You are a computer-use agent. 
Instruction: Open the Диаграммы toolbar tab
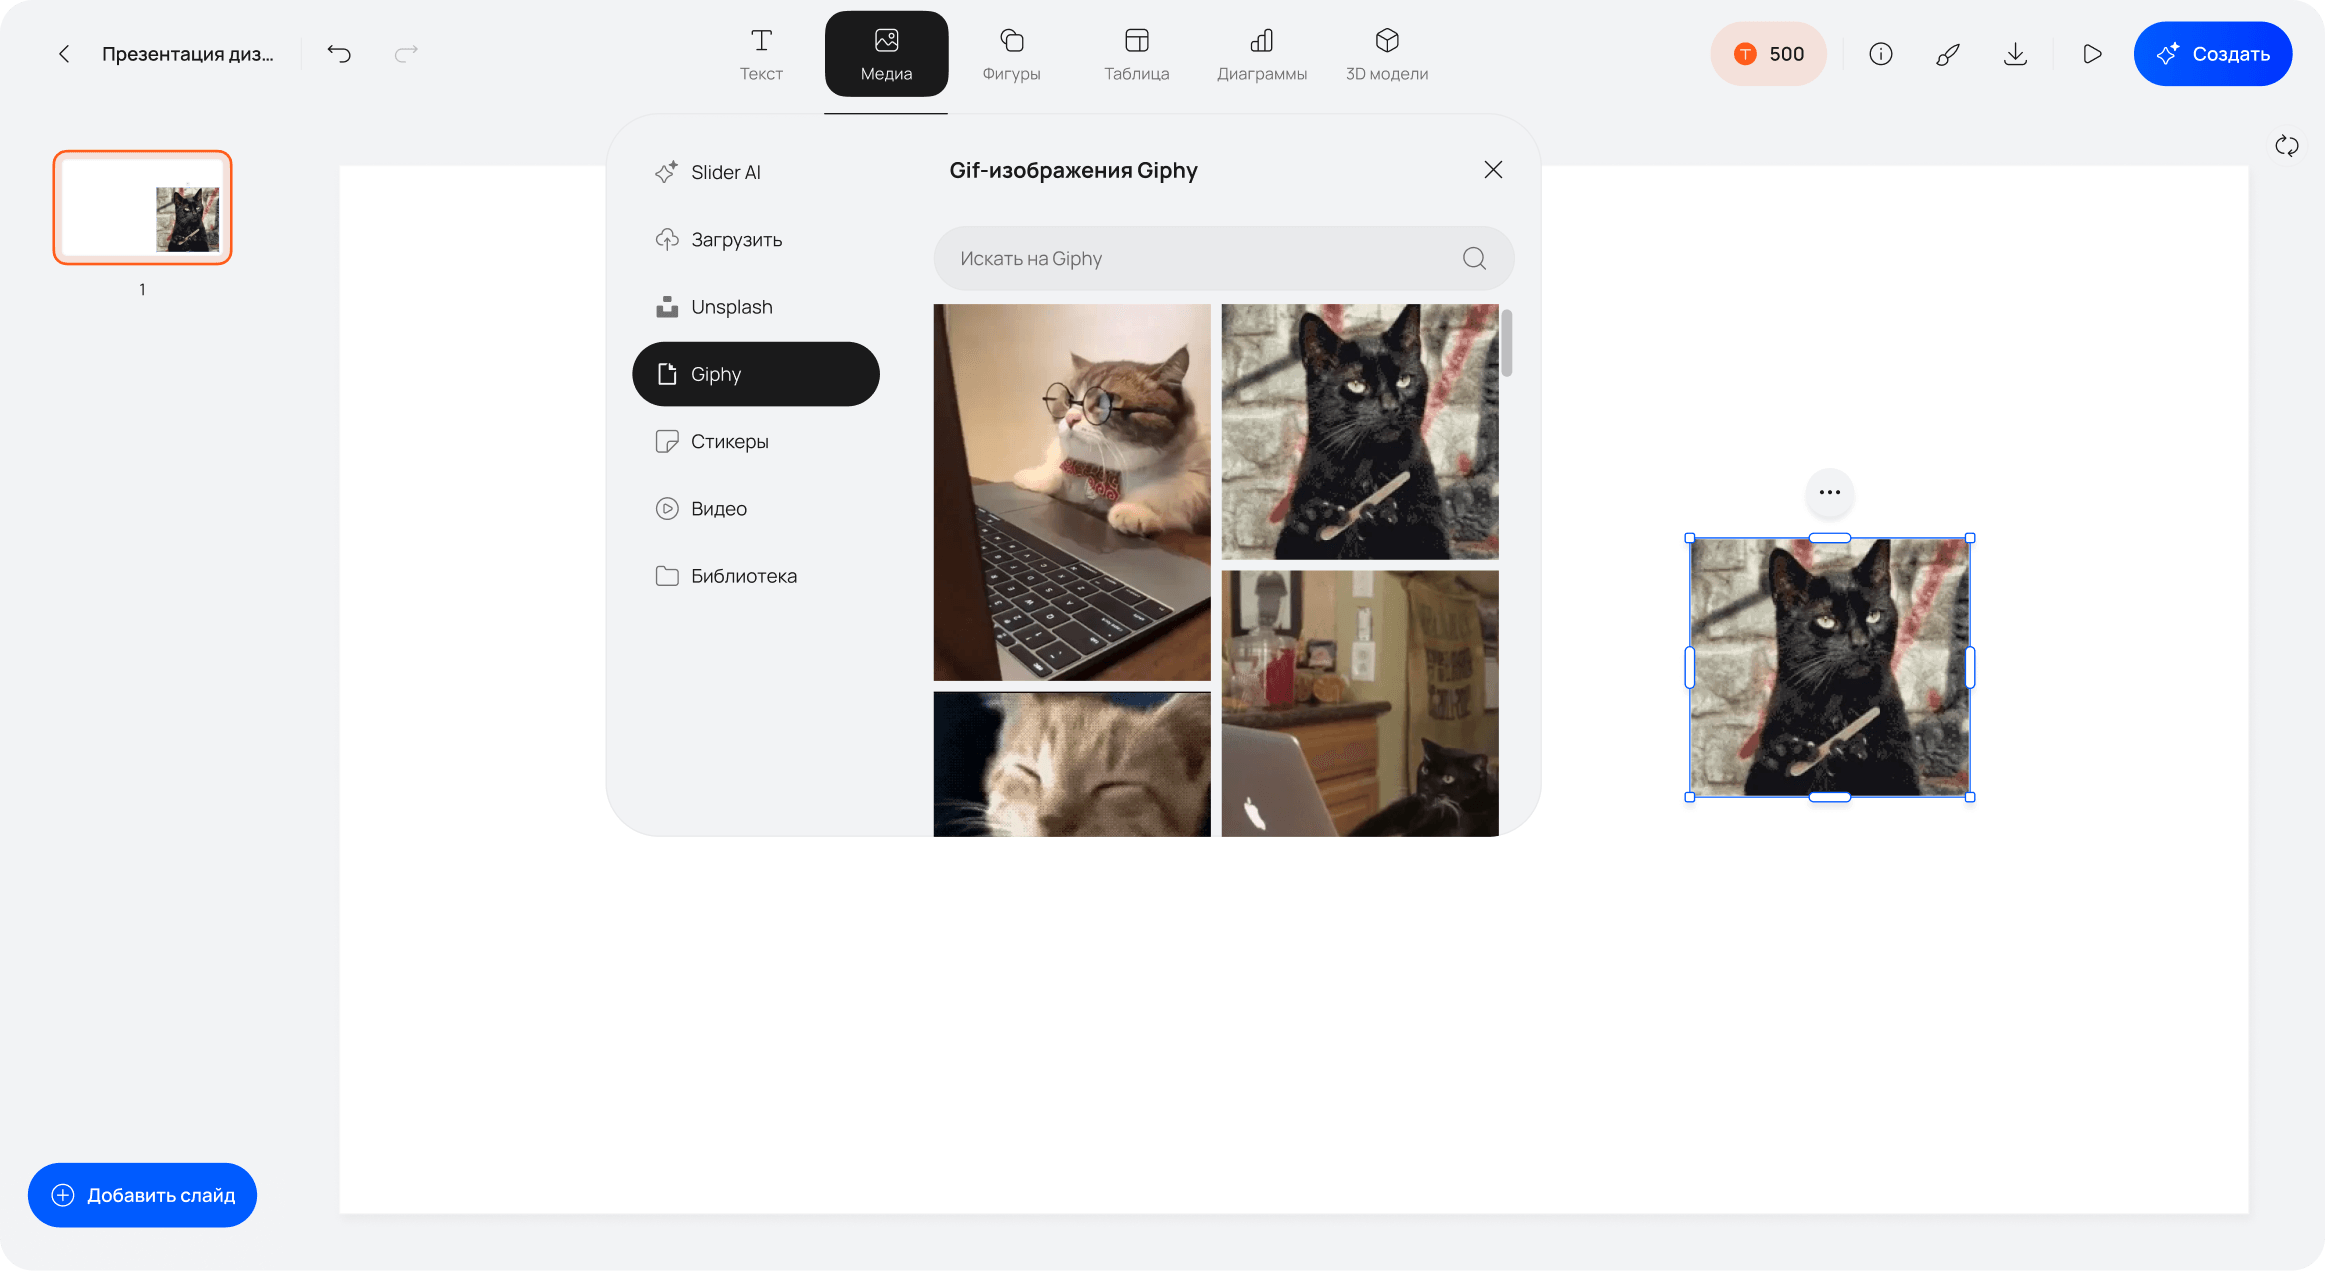(1261, 54)
